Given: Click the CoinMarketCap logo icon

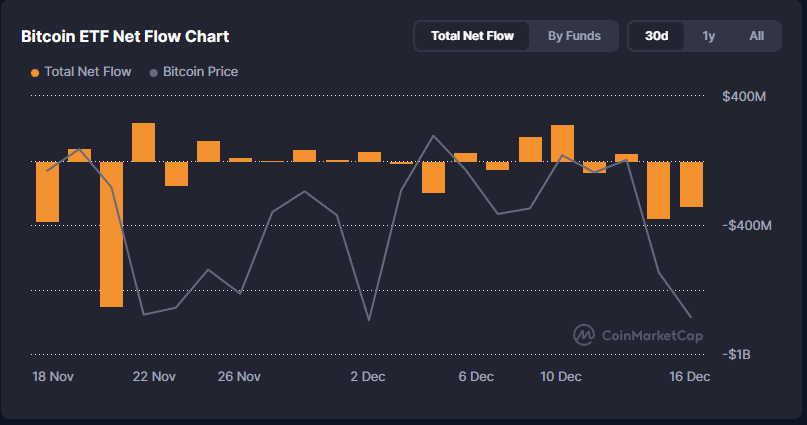Looking at the screenshot, I should coord(584,335).
